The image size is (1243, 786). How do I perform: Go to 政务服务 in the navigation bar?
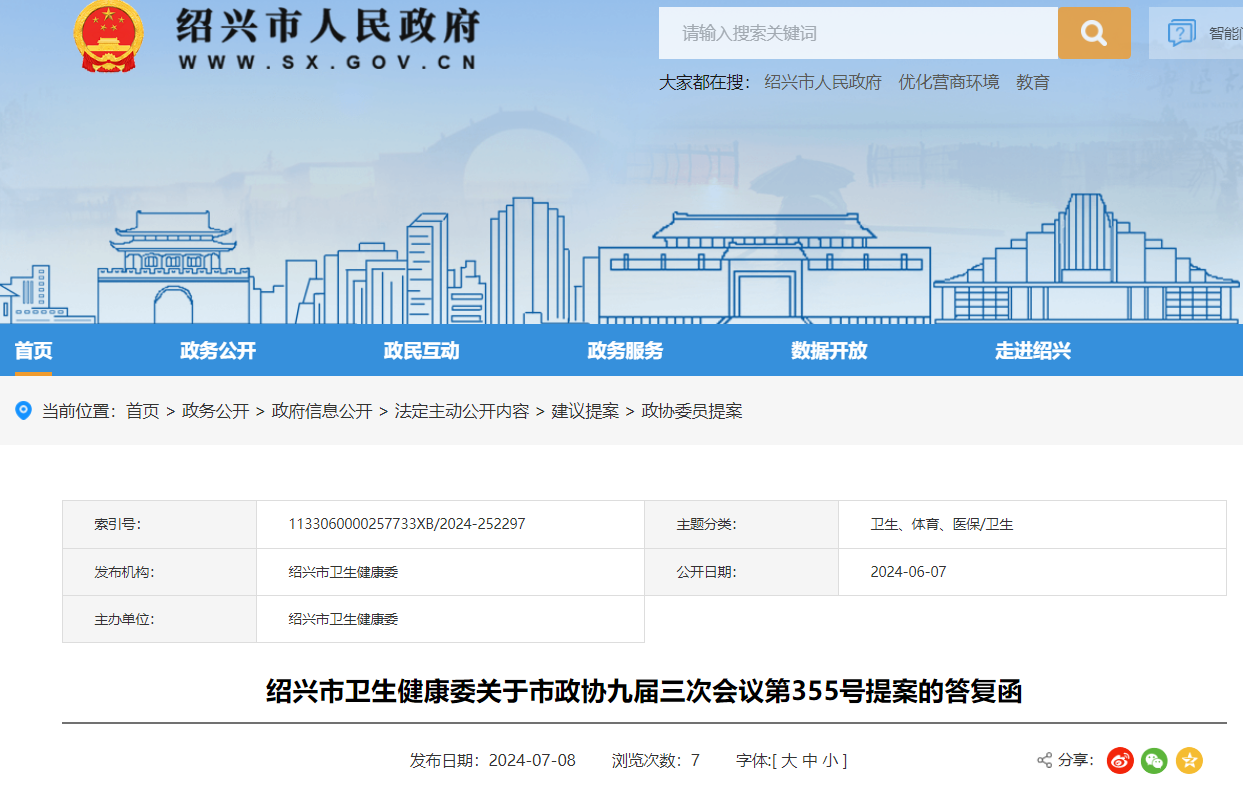click(625, 351)
